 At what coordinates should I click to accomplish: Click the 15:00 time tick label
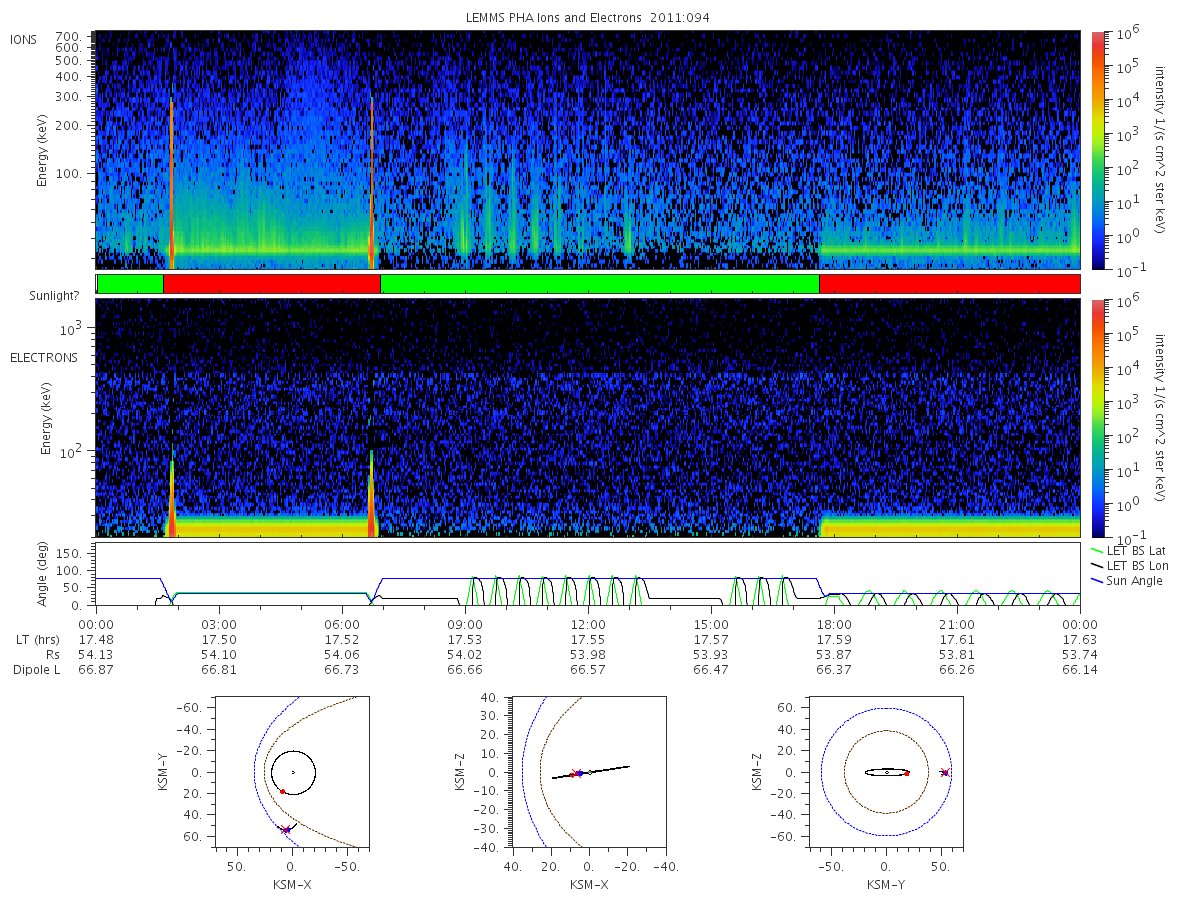pos(712,625)
